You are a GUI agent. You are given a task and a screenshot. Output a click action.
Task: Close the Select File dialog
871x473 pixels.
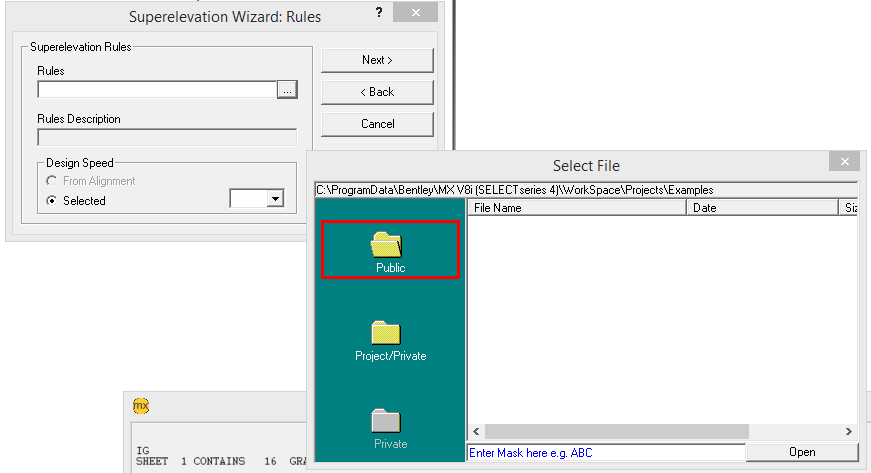pos(844,162)
